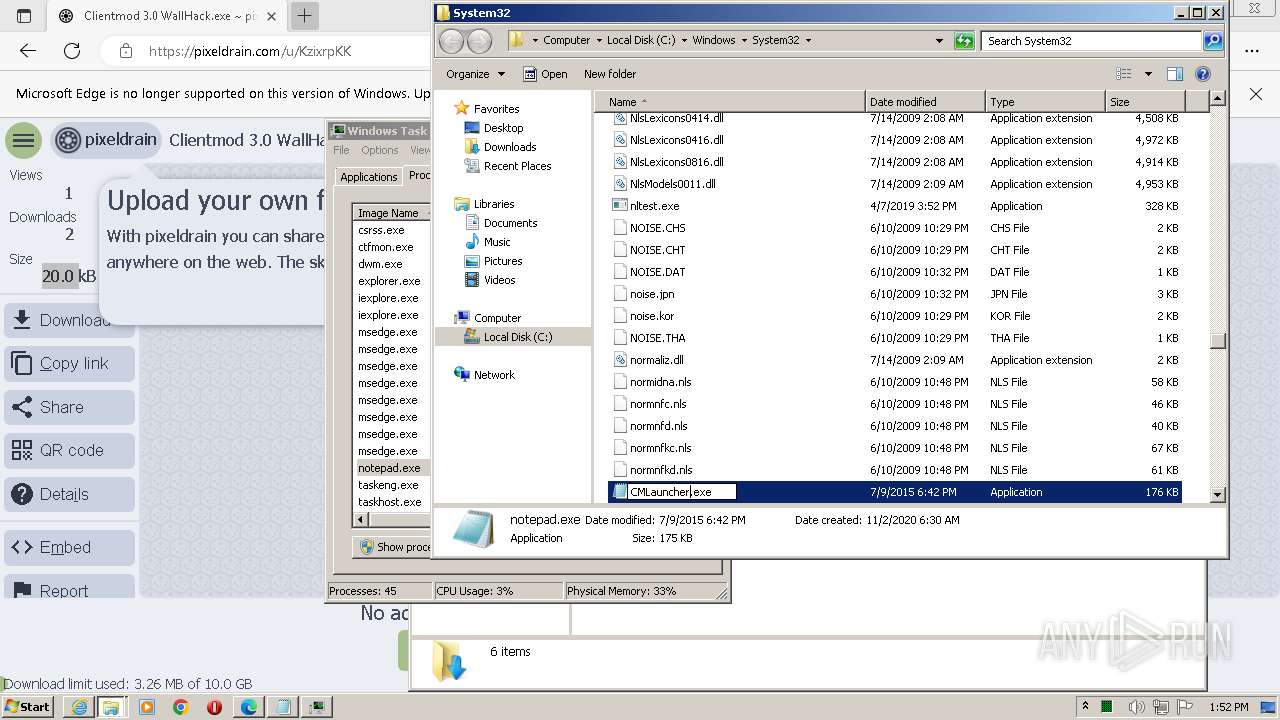Open the Organize dropdown in Explorer
This screenshot has width=1280, height=720.
[476, 74]
